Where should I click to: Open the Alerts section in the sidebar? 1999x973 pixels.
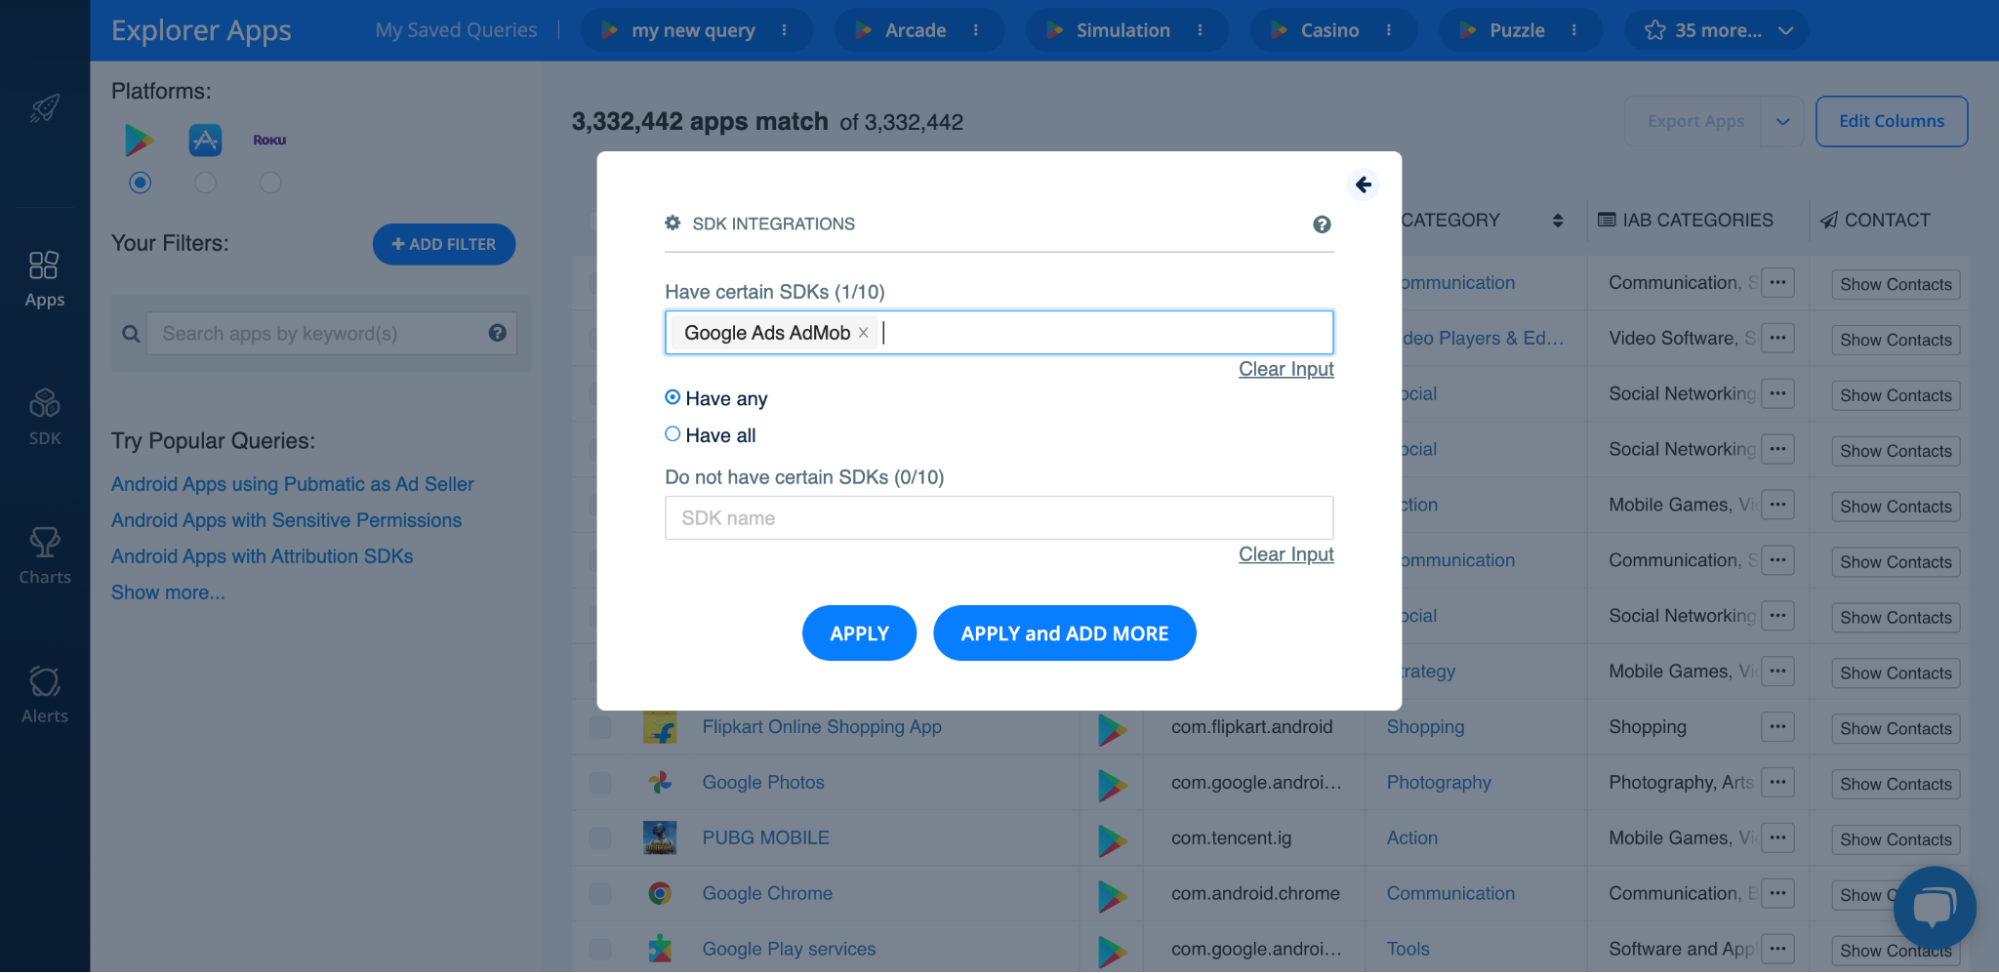point(44,695)
